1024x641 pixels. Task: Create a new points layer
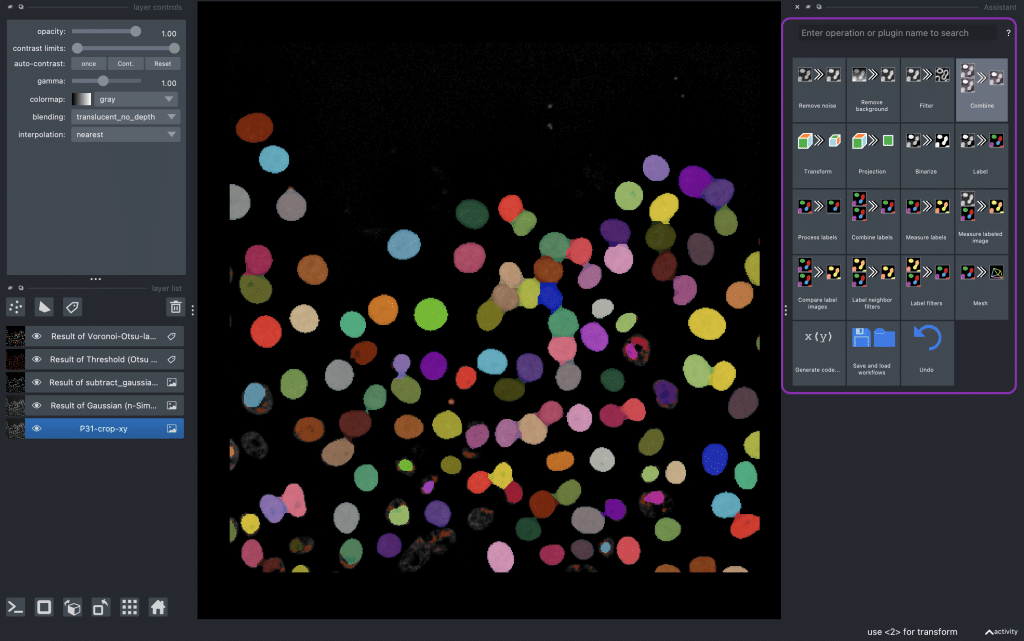pos(16,307)
